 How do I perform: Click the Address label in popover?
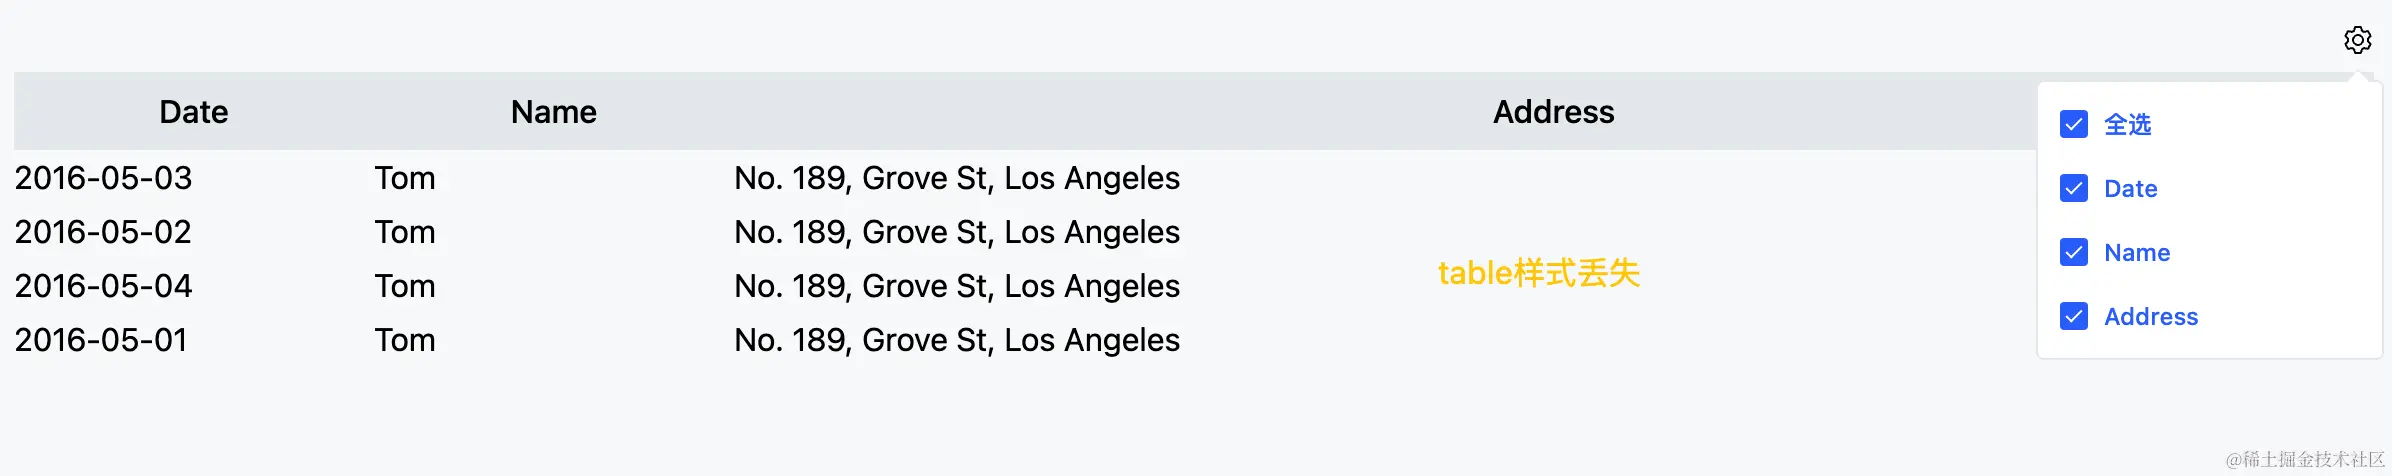click(2151, 316)
